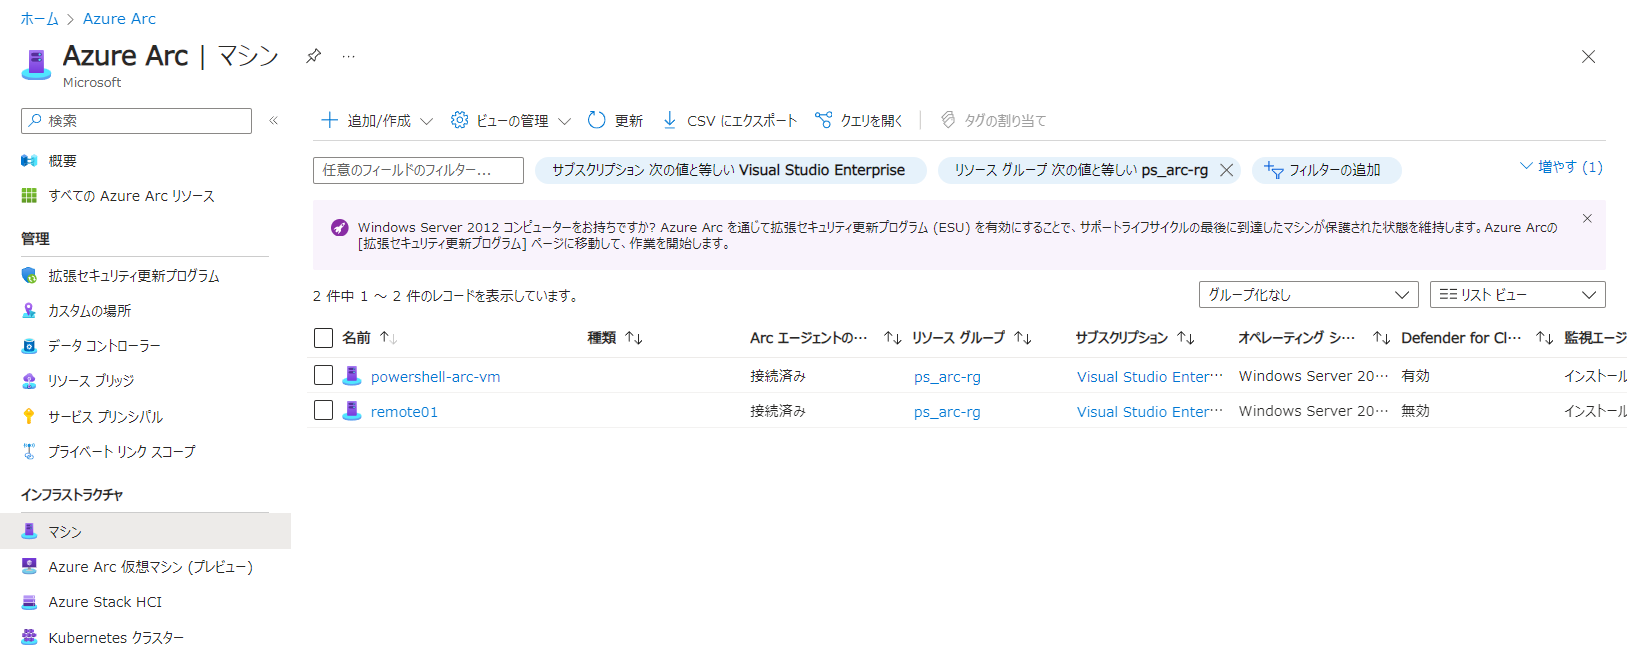Click 有効 Defender status in powershell-arc-vm row
This screenshot has width=1627, height=650.
[x=1415, y=376]
